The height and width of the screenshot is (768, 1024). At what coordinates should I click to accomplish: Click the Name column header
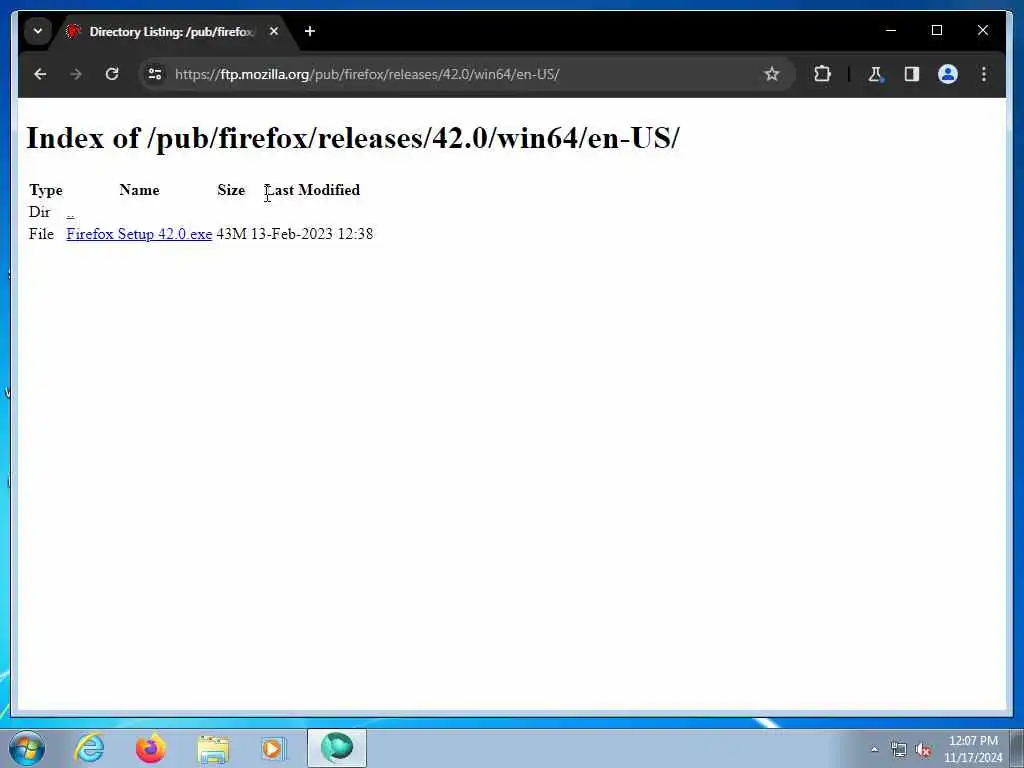tap(139, 190)
